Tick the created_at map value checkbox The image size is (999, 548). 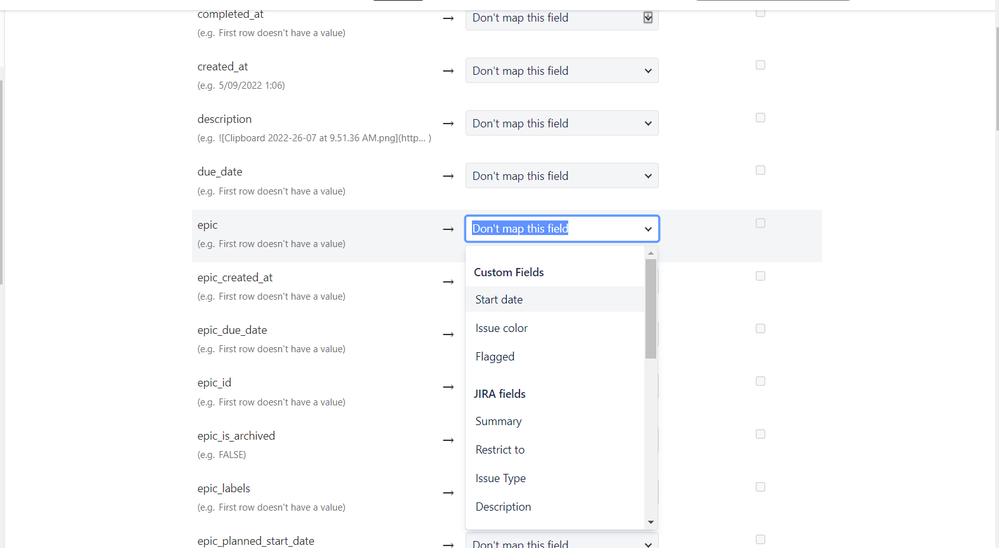[760, 65]
